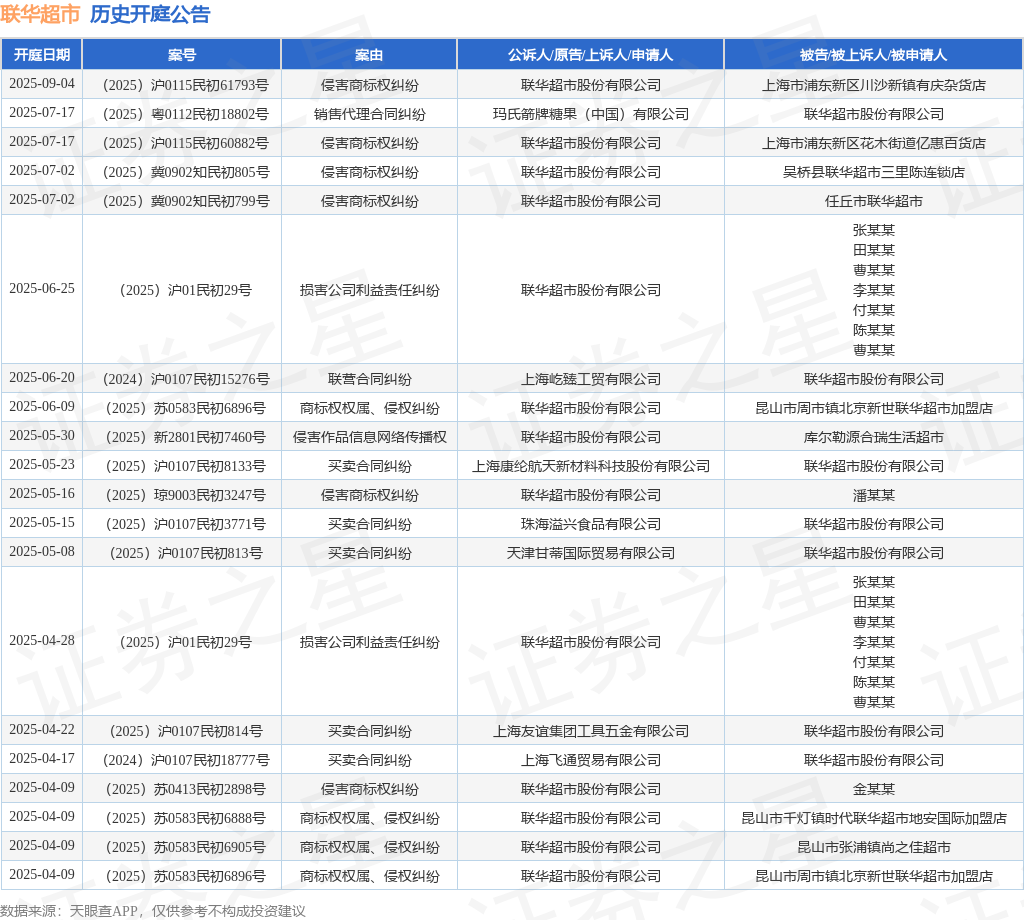Select the 联营合同纠纷 cause cell
Image resolution: width=1024 pixels, height=920 pixels.
point(369,379)
